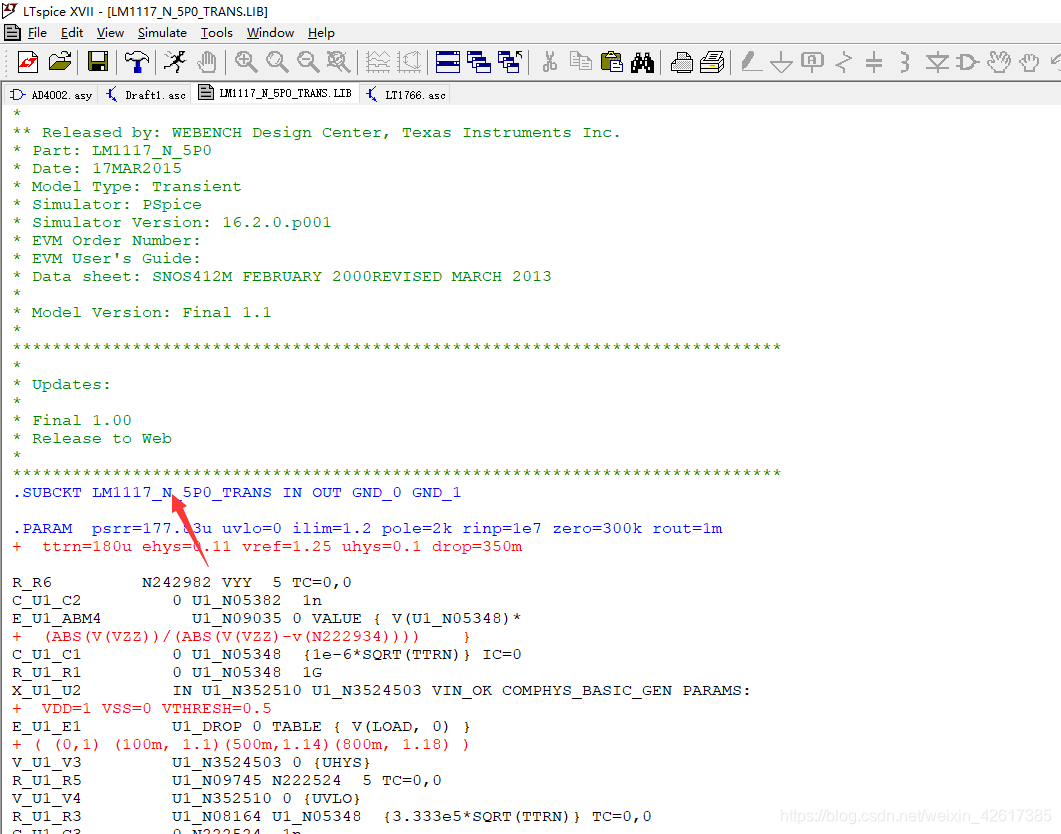Click the New Schematic icon
1061x834 pixels.
click(x=28, y=62)
